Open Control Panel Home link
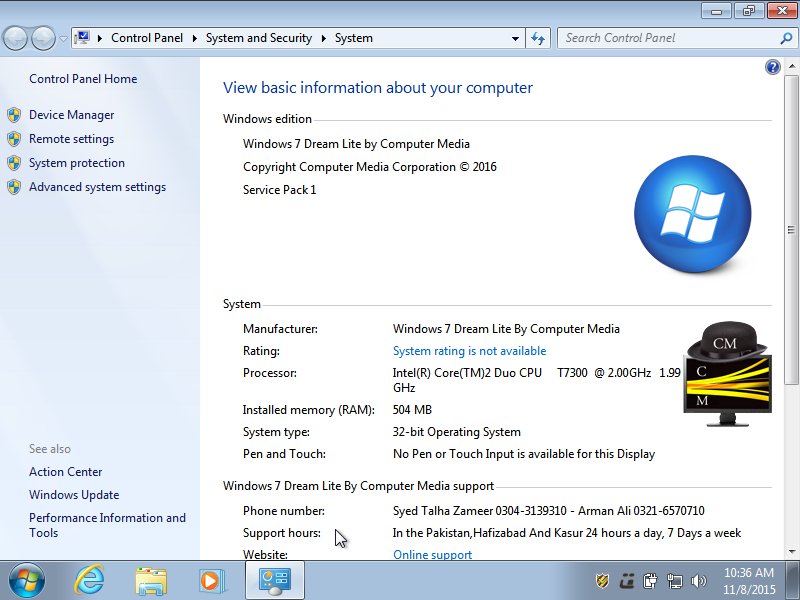The image size is (800, 600). (83, 79)
